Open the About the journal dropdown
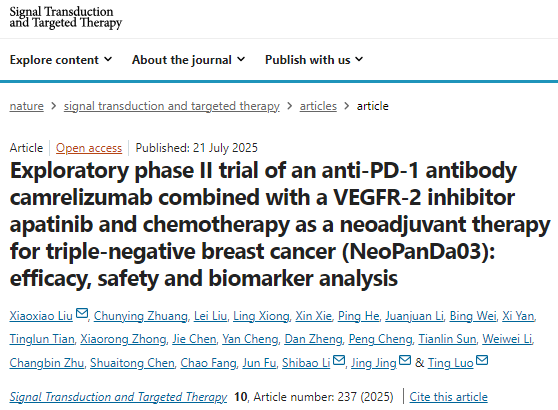The image size is (558, 410). point(188,60)
